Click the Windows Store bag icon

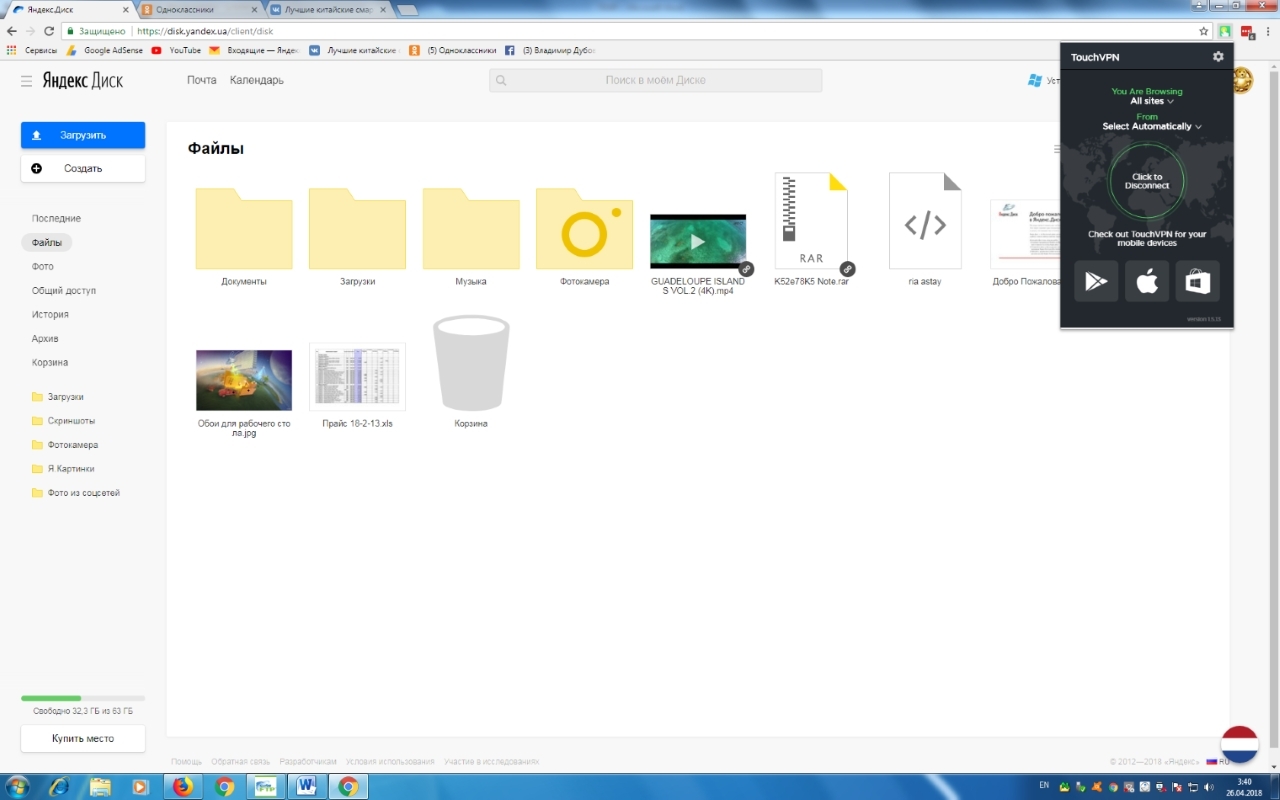[x=1197, y=281]
